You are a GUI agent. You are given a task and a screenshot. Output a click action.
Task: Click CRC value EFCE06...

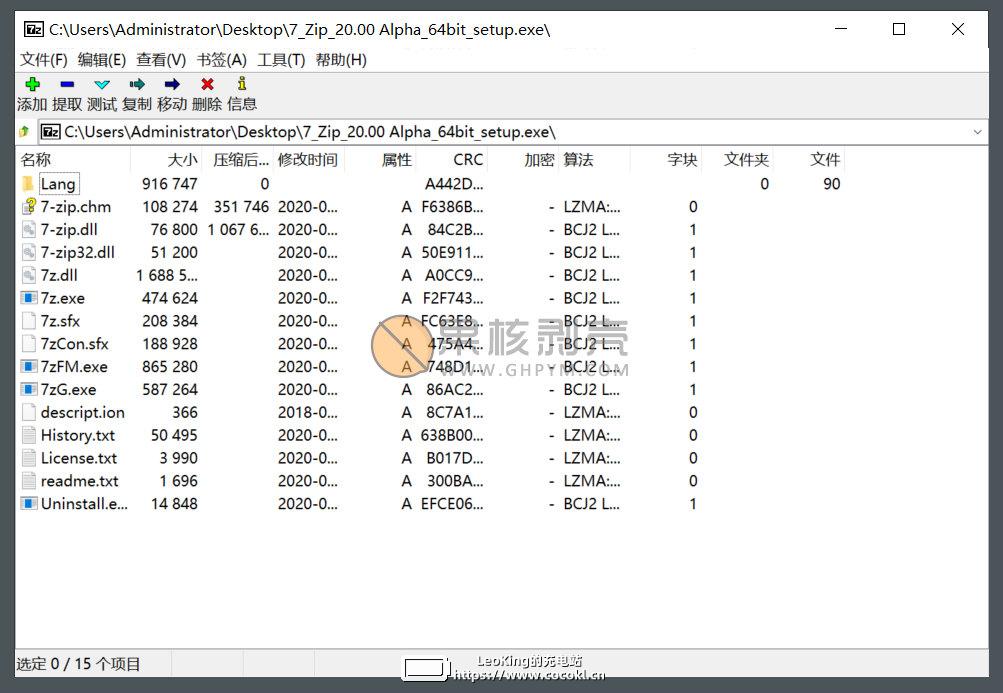[452, 504]
